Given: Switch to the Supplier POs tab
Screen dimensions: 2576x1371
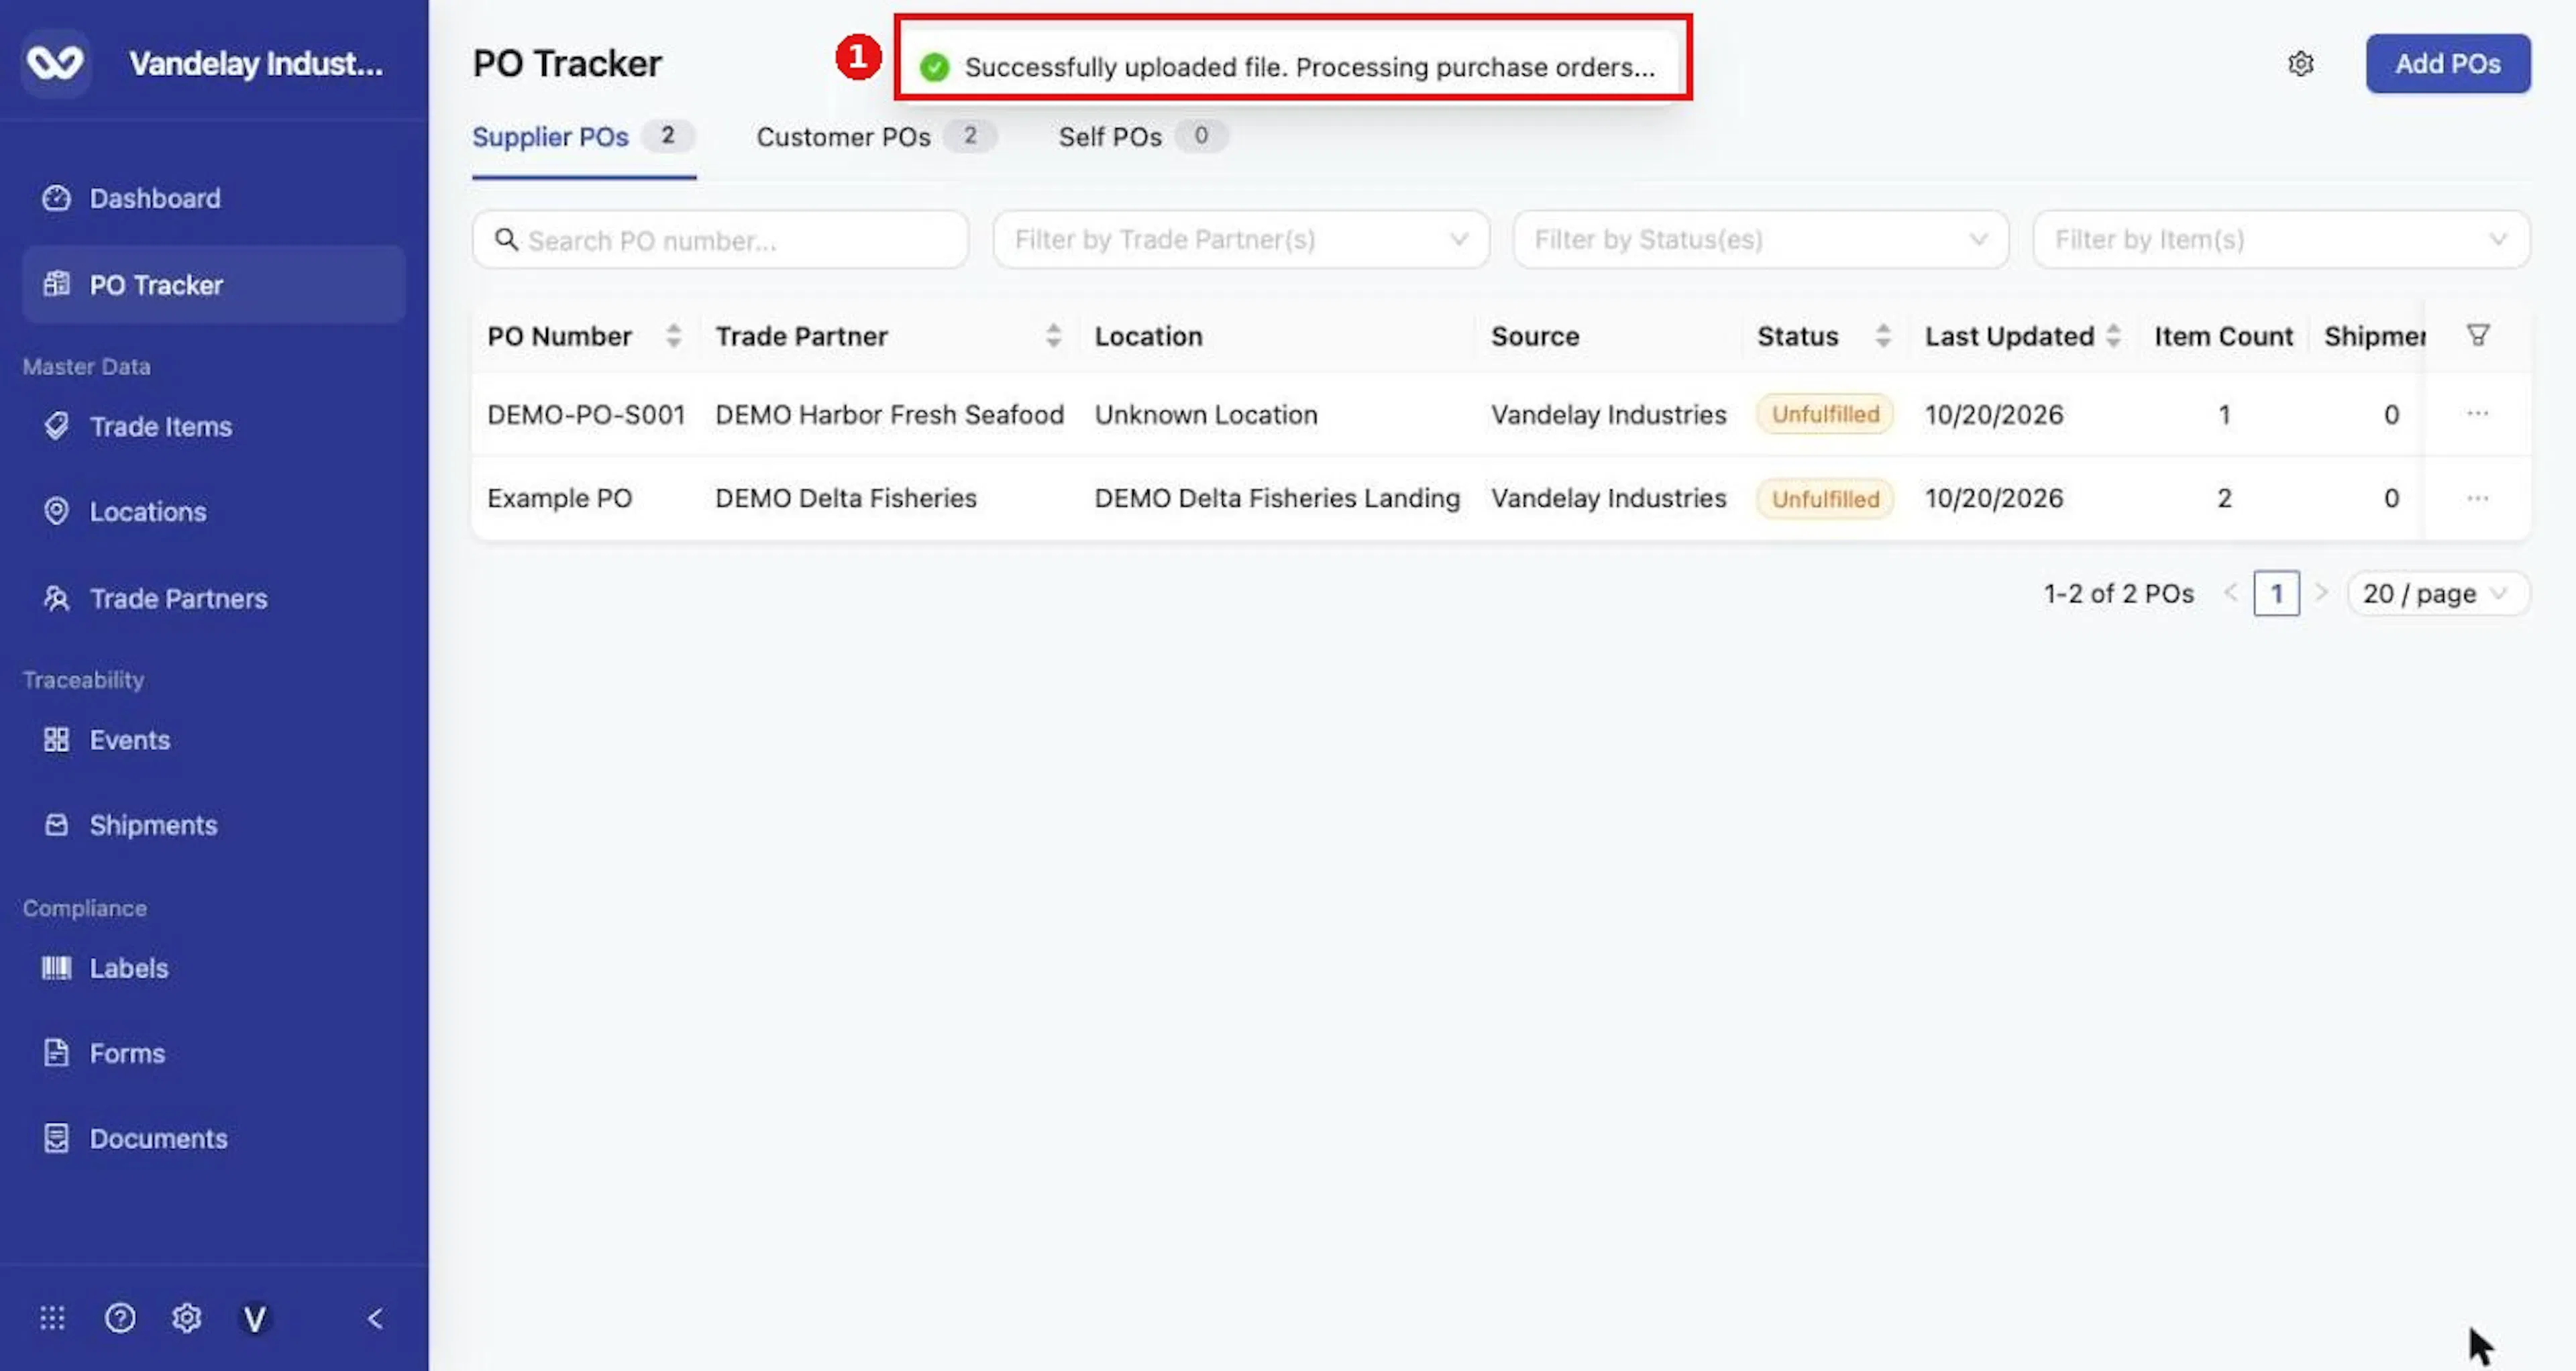Looking at the screenshot, I should click(x=583, y=137).
